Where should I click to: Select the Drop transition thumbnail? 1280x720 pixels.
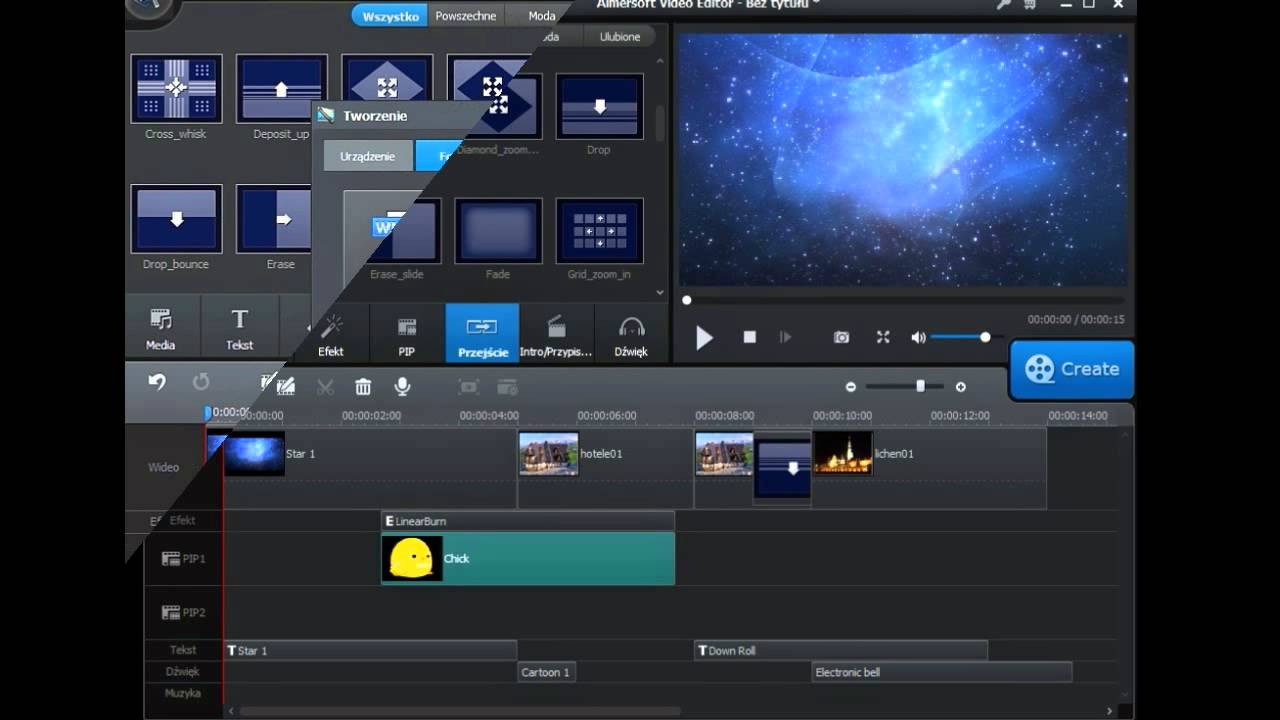point(599,105)
